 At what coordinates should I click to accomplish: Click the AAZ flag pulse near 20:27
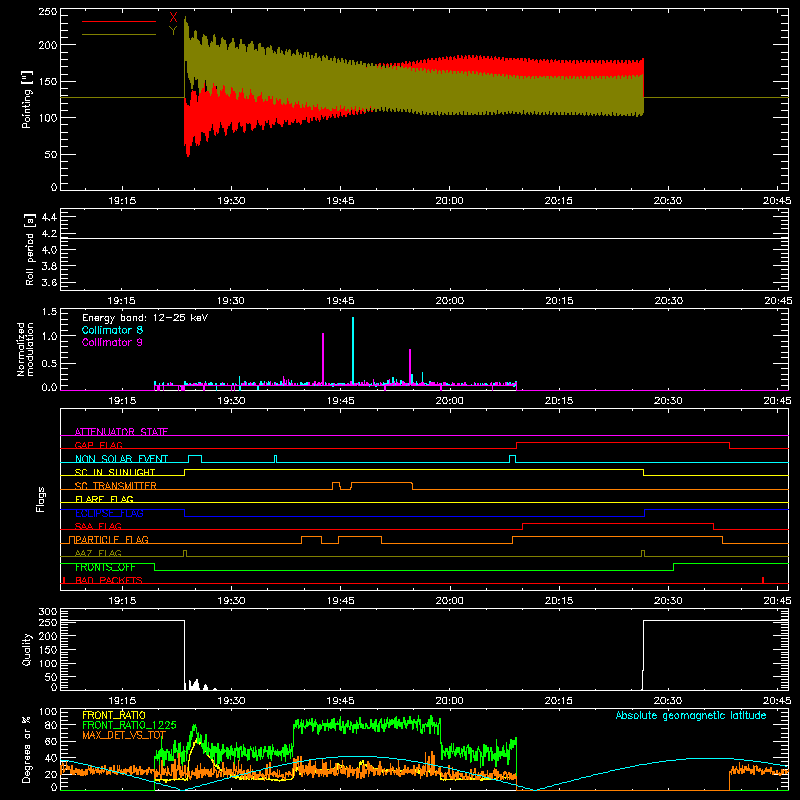point(643,553)
